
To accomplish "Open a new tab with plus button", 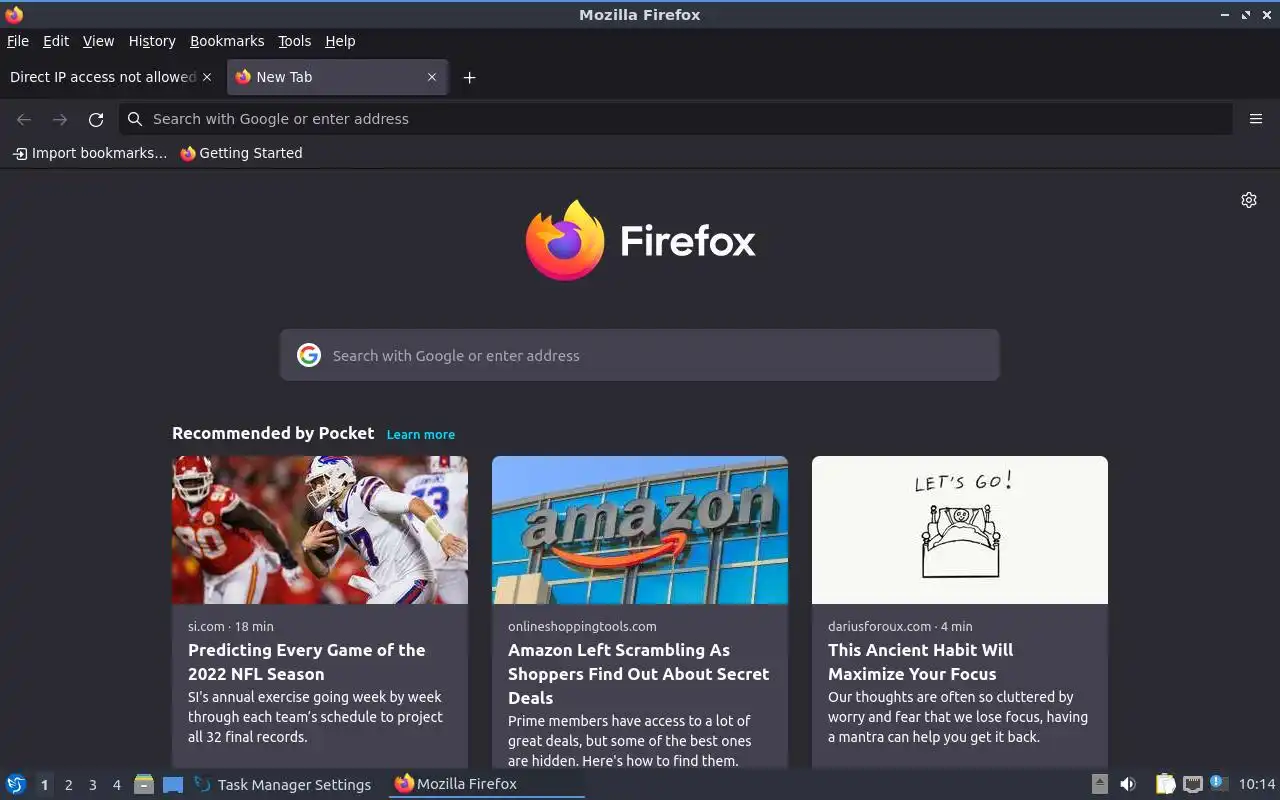I will pyautogui.click(x=469, y=77).
